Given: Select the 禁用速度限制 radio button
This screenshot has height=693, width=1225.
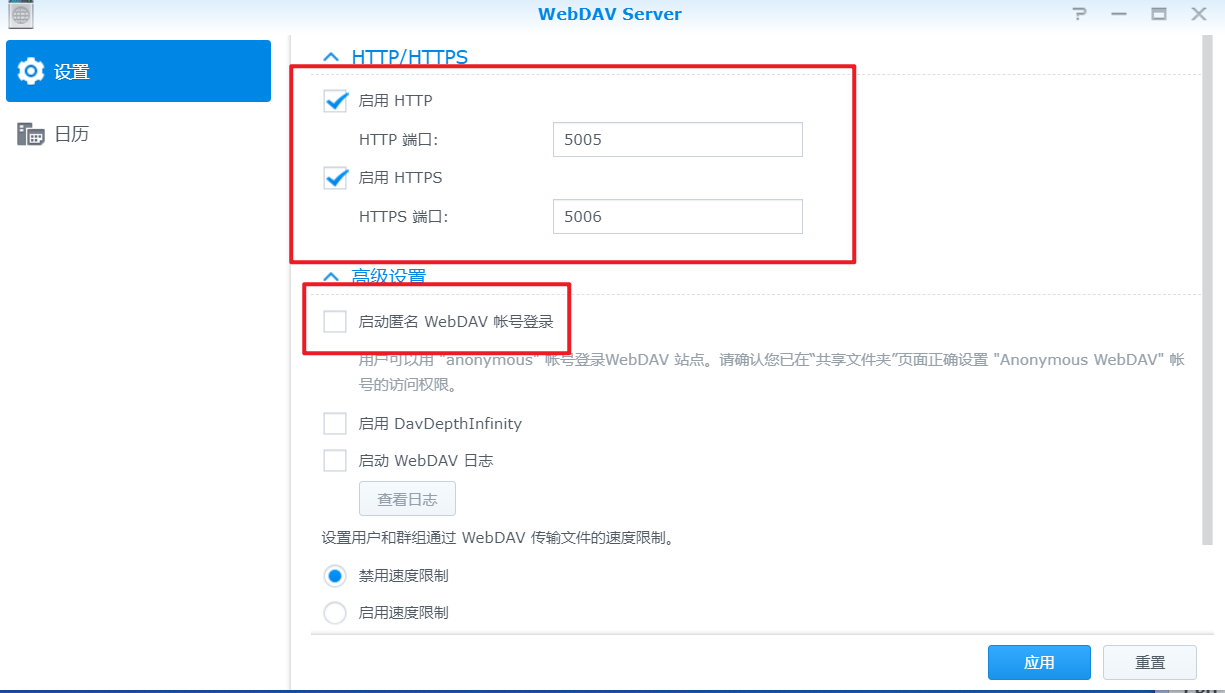Looking at the screenshot, I should point(335,576).
